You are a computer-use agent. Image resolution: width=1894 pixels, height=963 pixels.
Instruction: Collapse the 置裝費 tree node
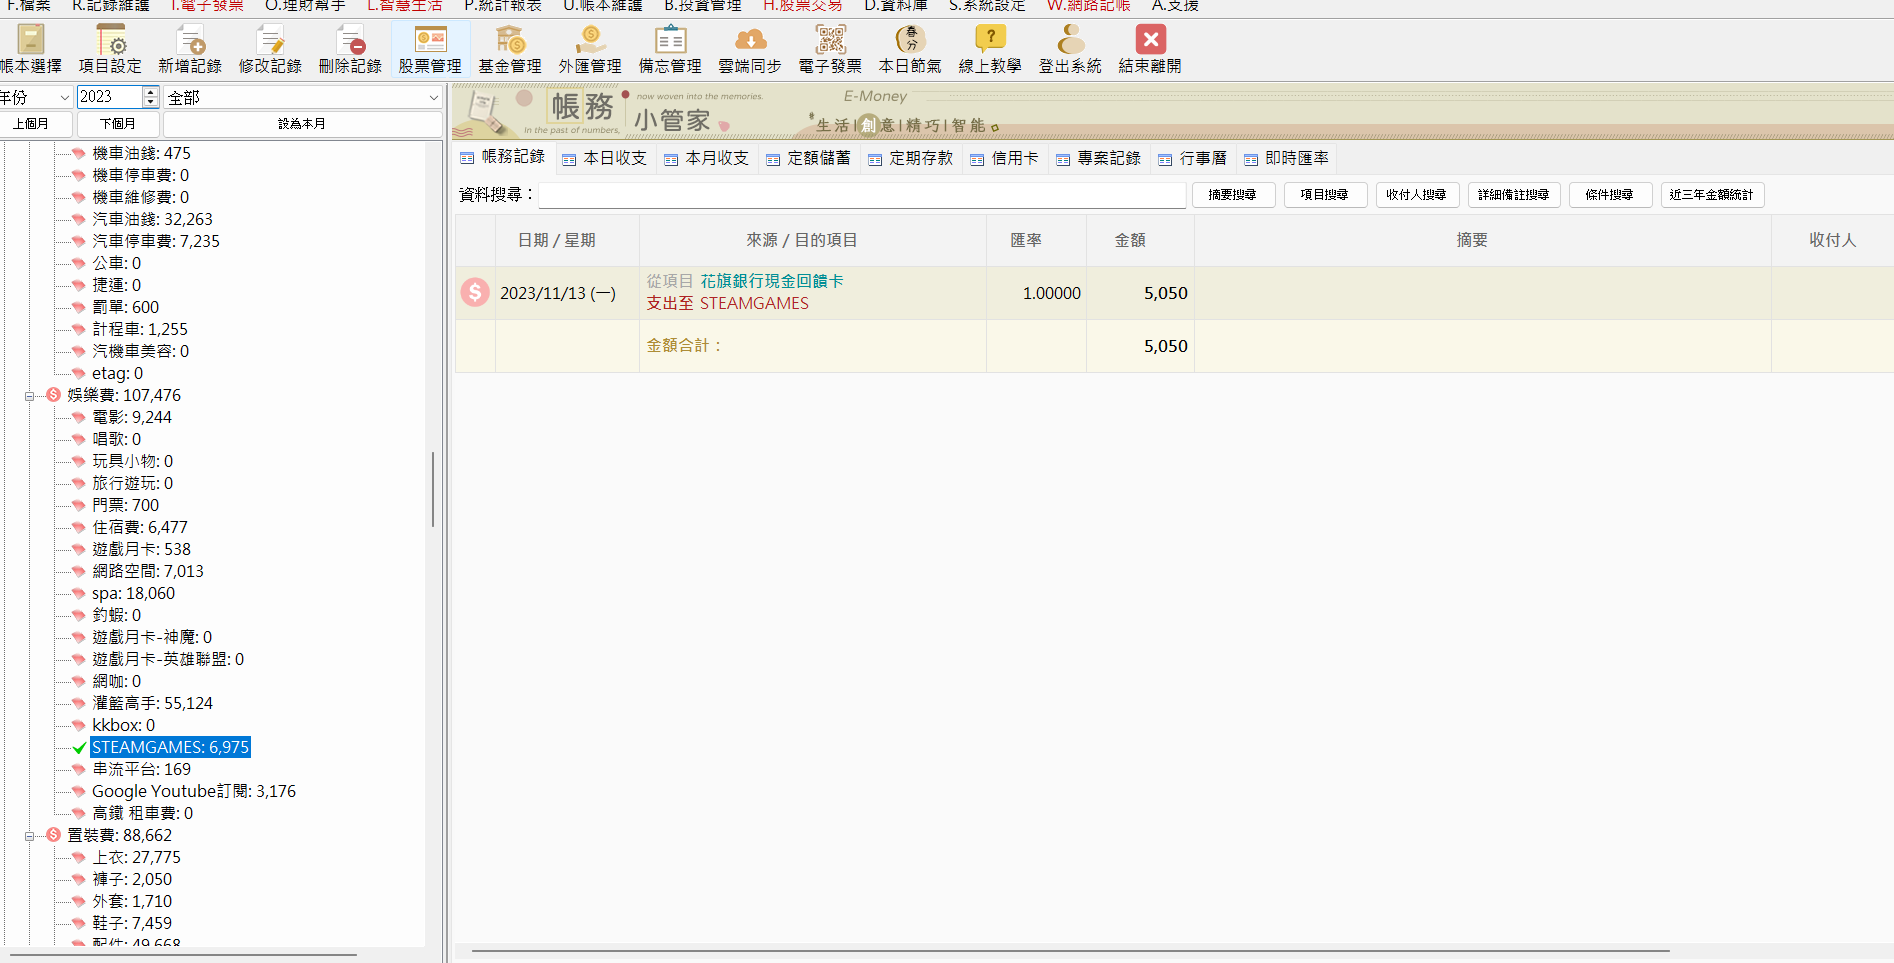tap(29, 836)
